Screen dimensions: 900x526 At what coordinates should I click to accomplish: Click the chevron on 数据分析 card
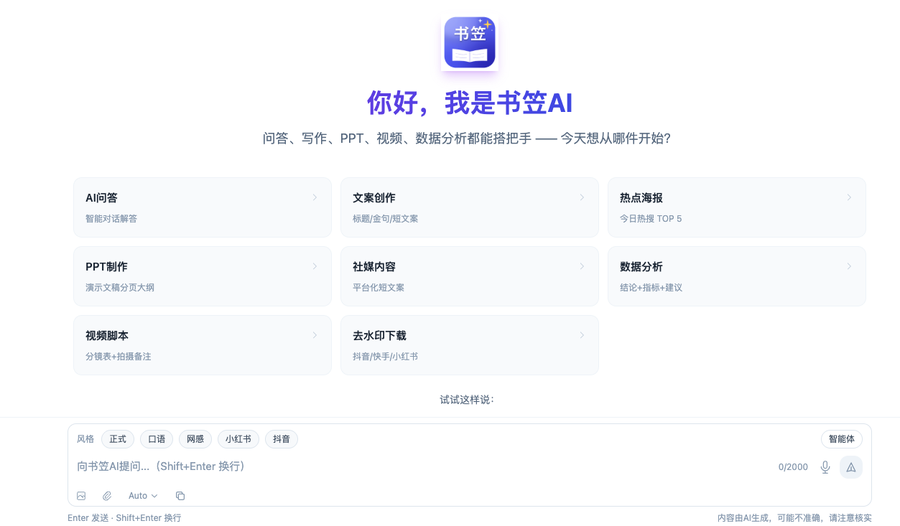tap(849, 266)
